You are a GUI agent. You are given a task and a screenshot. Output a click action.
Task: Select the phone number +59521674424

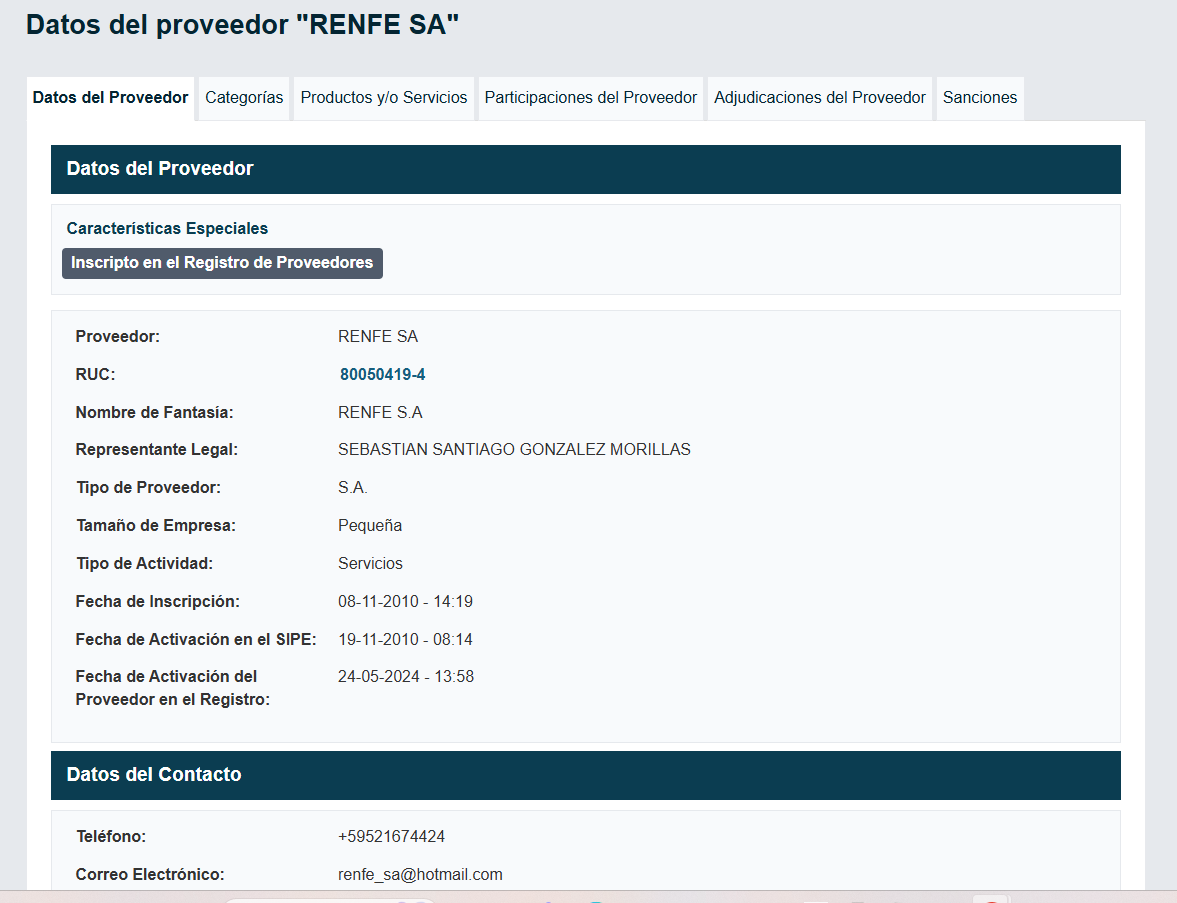[x=391, y=836]
